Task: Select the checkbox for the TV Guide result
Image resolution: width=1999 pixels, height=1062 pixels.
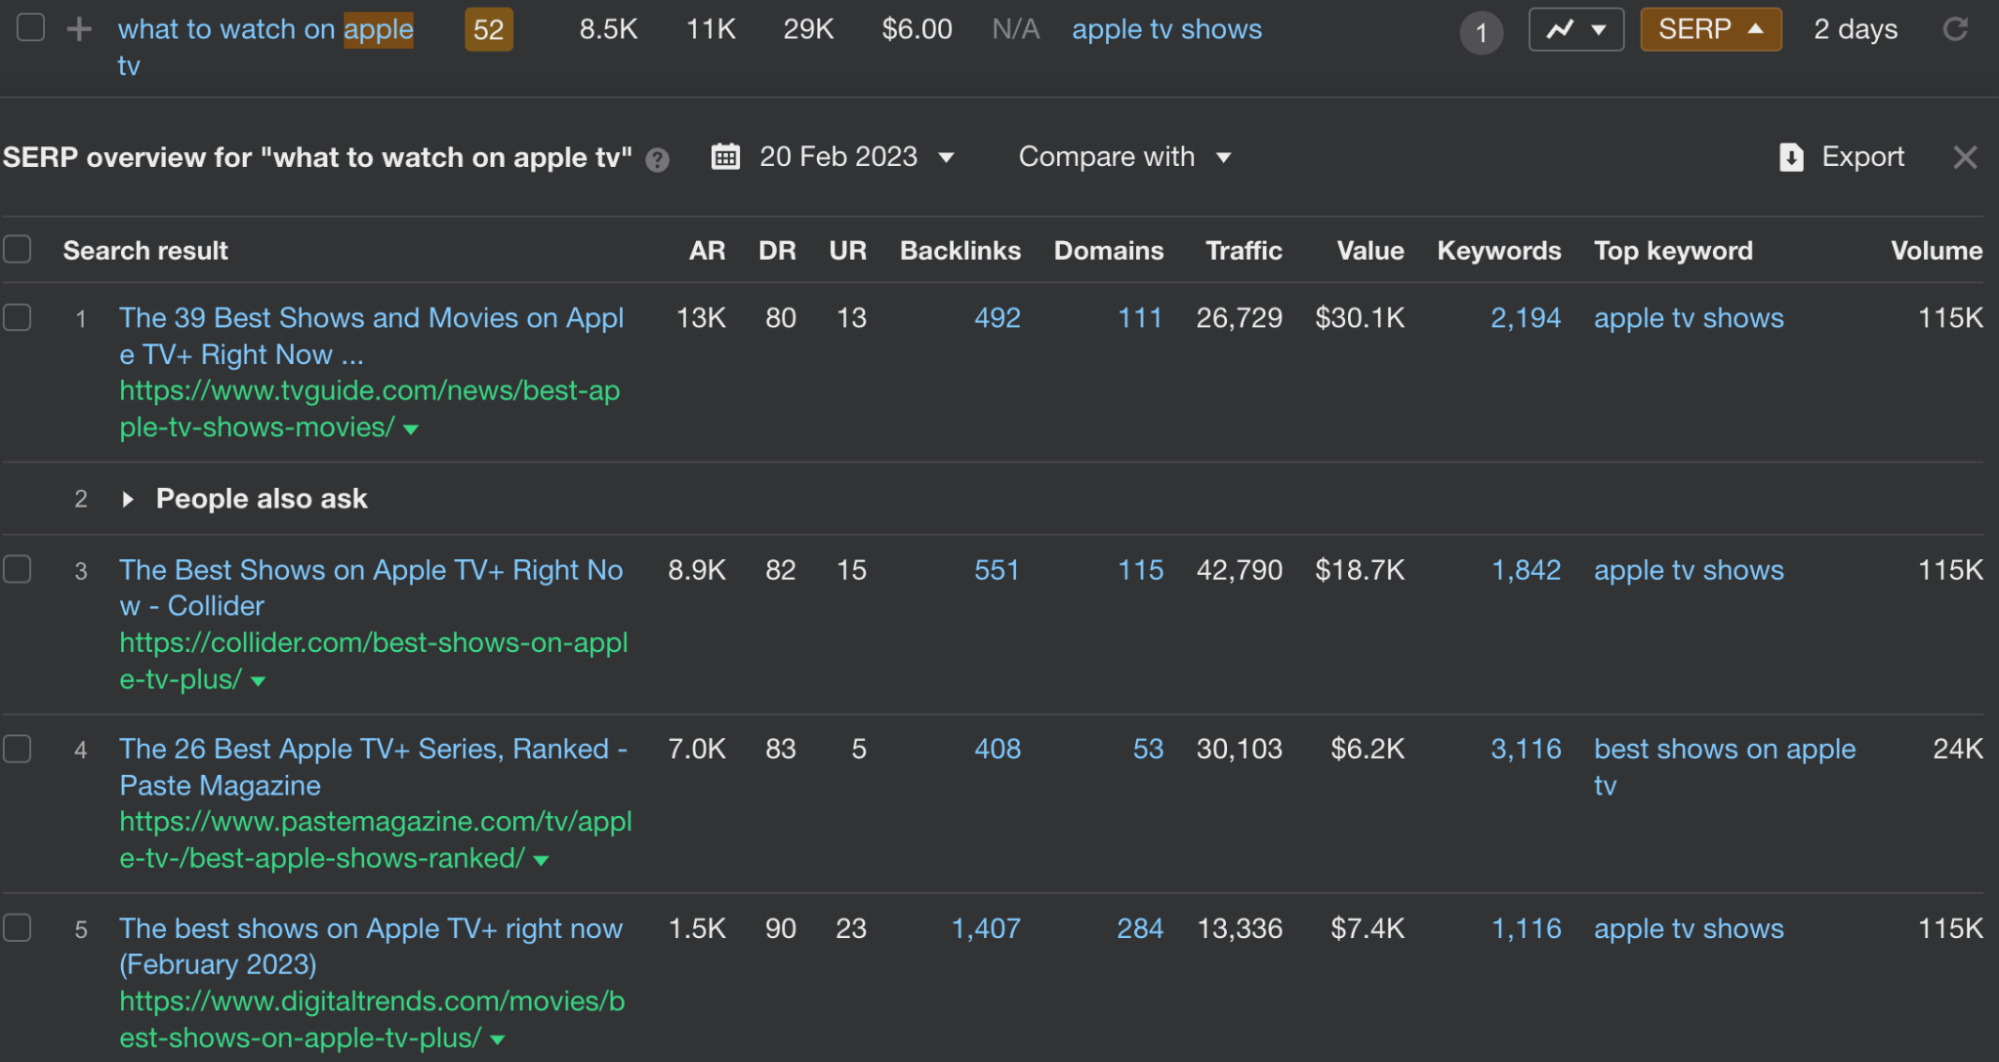Action: 17,317
